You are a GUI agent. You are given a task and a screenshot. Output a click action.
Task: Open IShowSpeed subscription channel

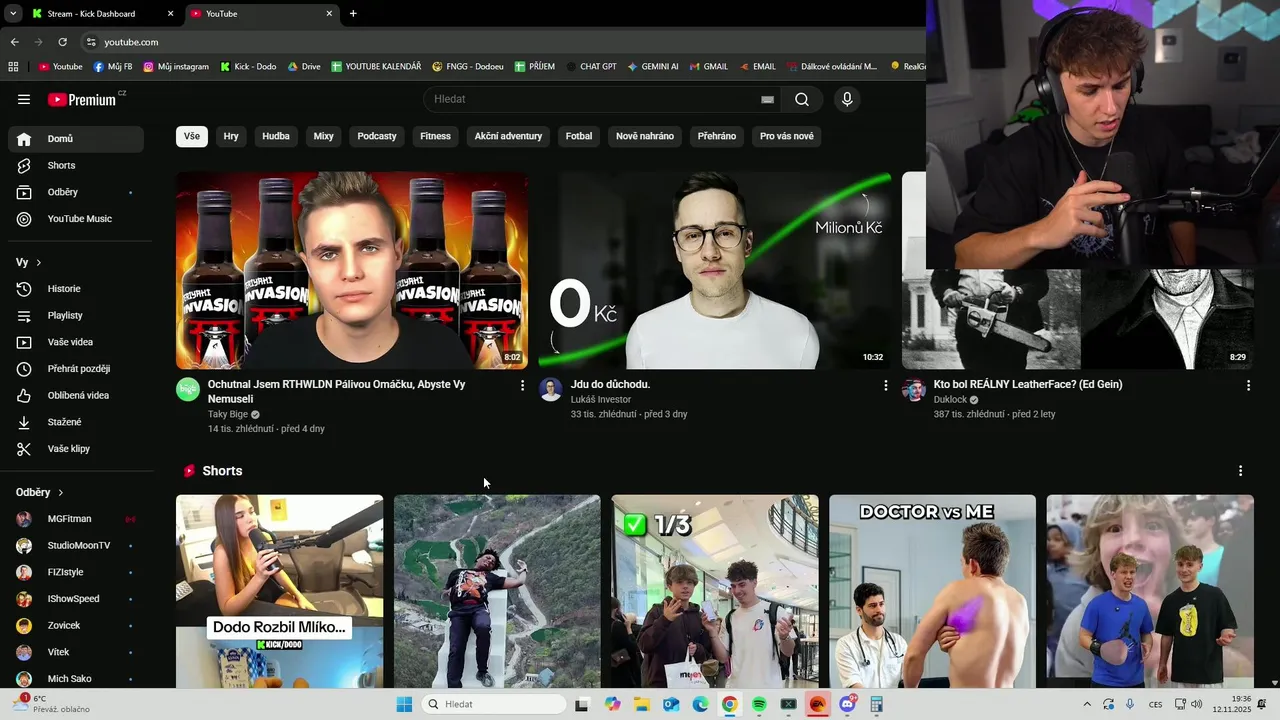point(76,599)
